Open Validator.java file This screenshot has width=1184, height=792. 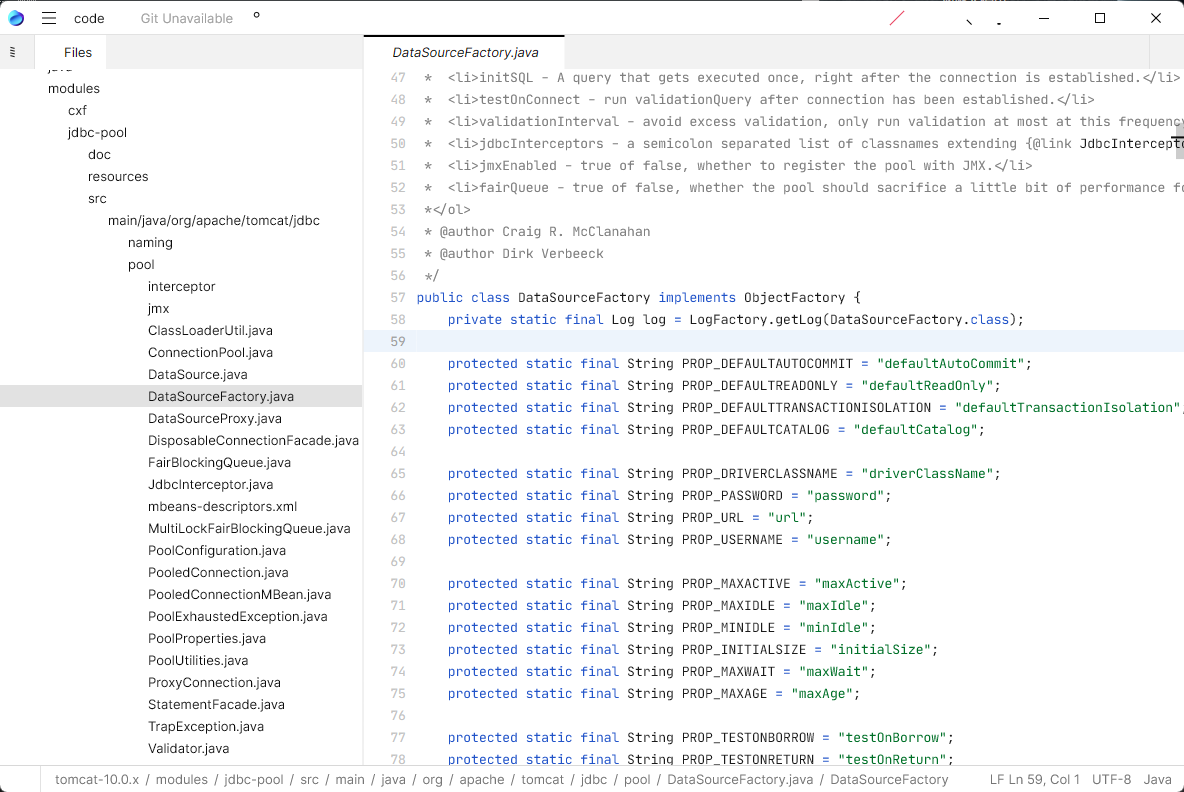[188, 748]
